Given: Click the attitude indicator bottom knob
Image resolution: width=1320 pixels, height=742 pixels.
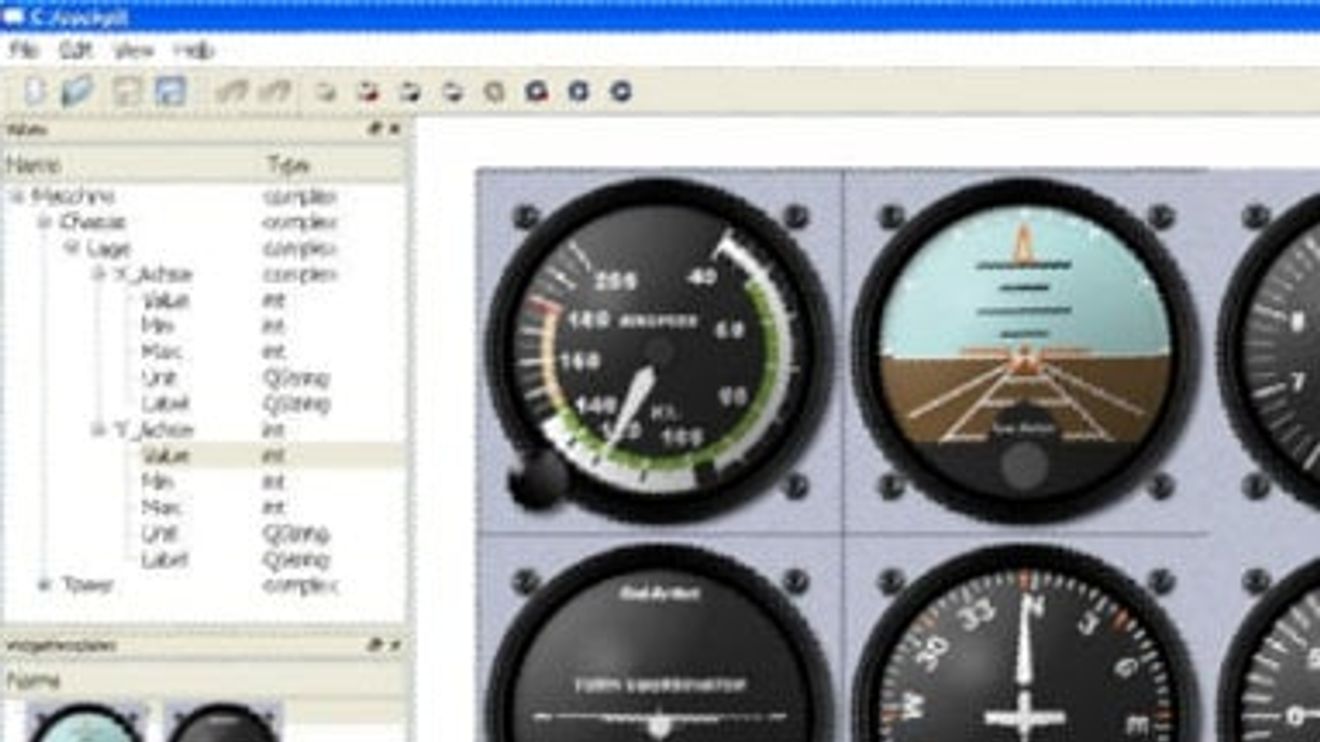Looking at the screenshot, I should [1024, 466].
